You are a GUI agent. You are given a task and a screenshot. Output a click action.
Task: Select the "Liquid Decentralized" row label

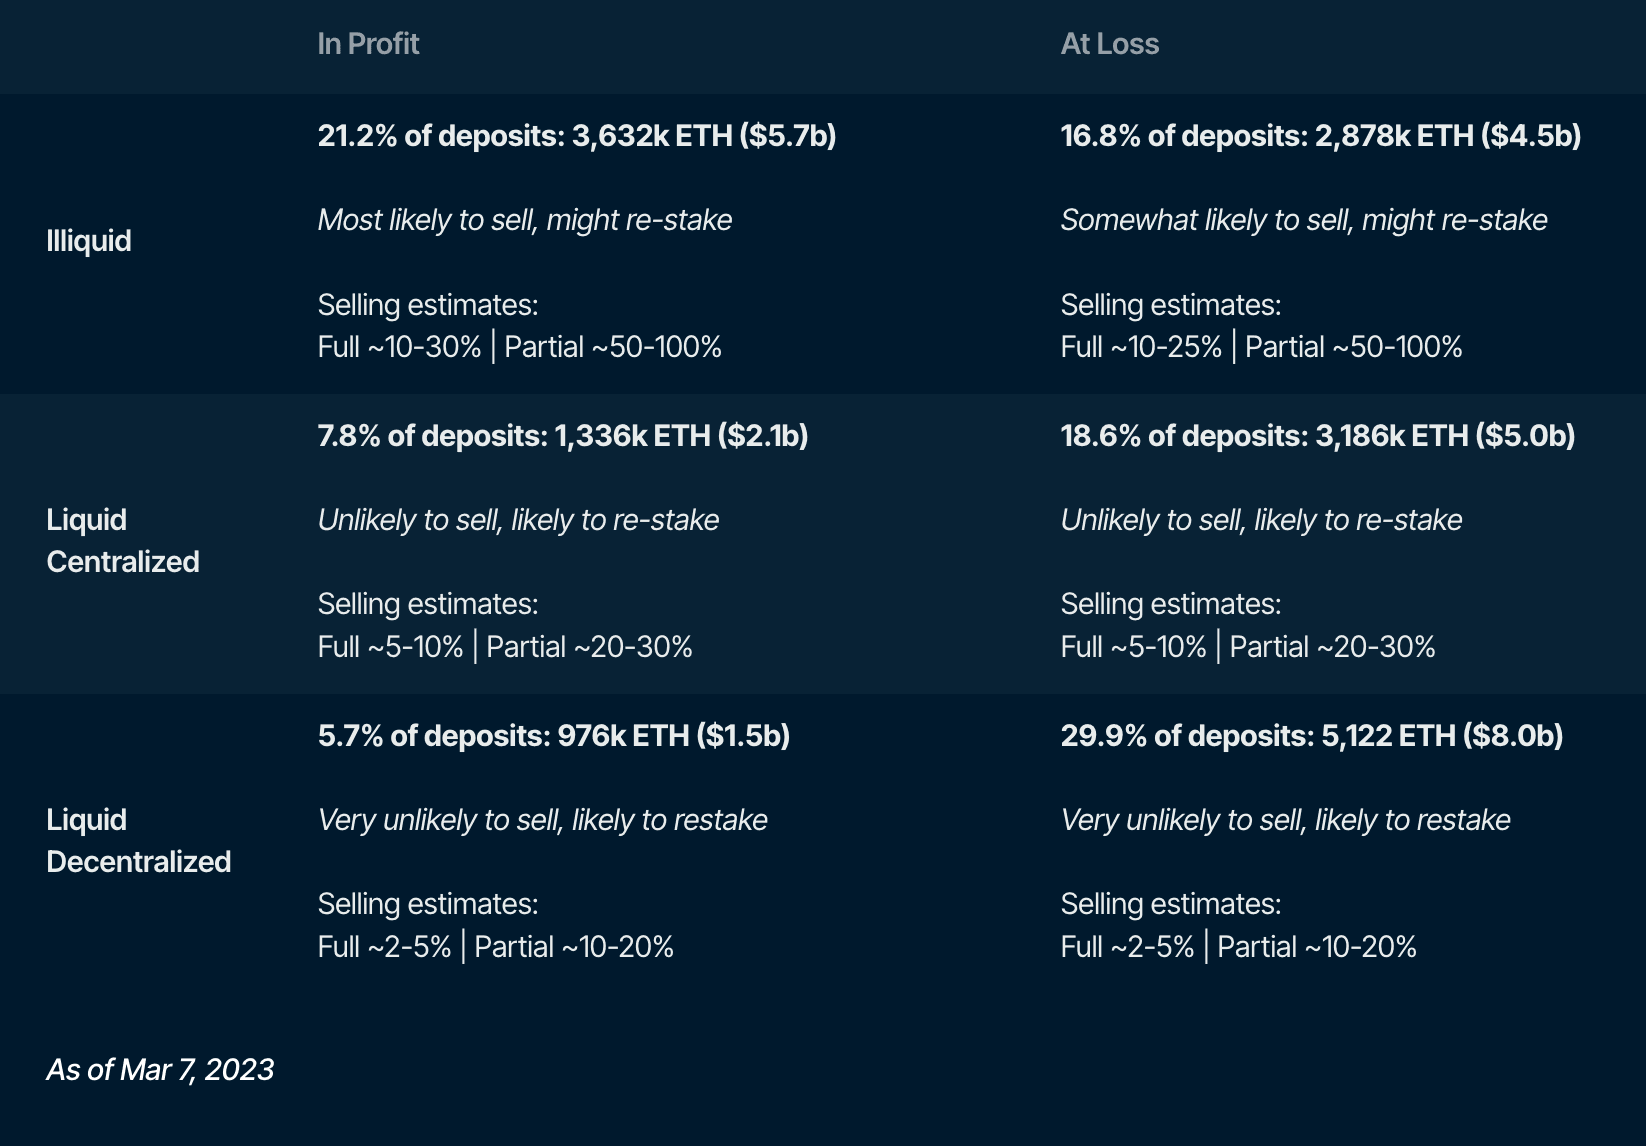tap(138, 841)
